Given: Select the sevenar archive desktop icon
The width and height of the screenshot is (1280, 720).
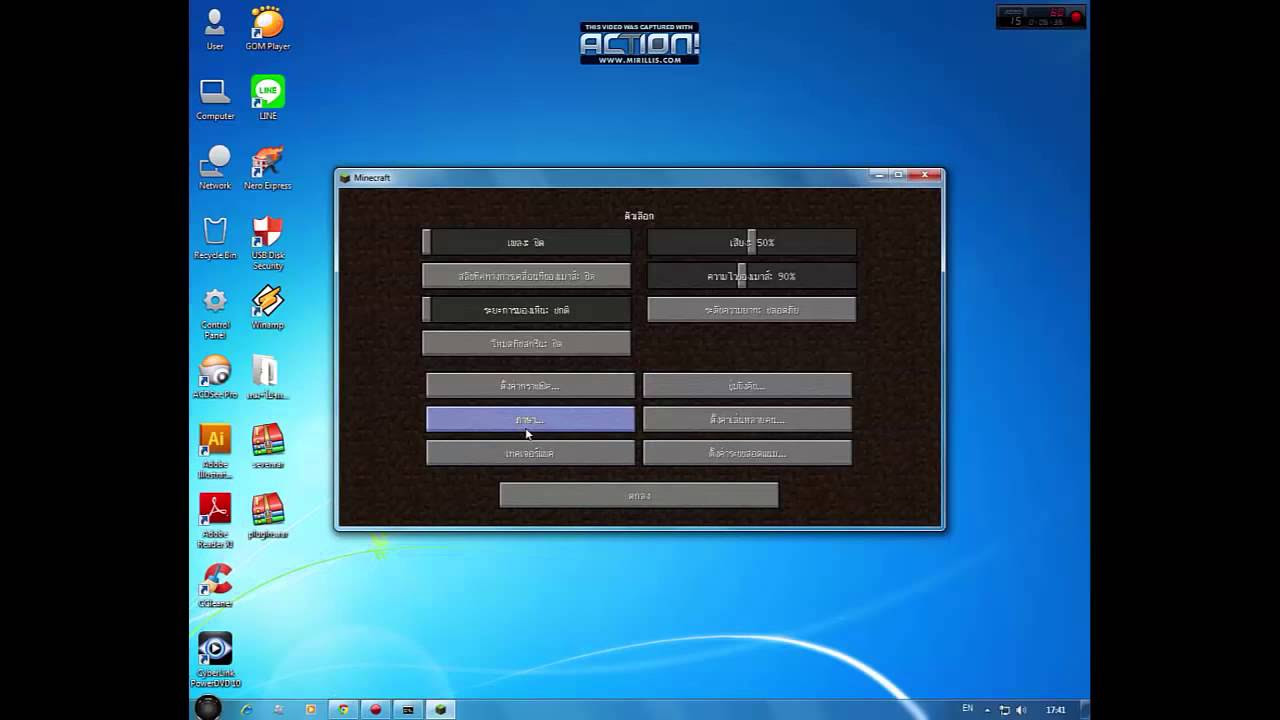Looking at the screenshot, I should point(267,447).
